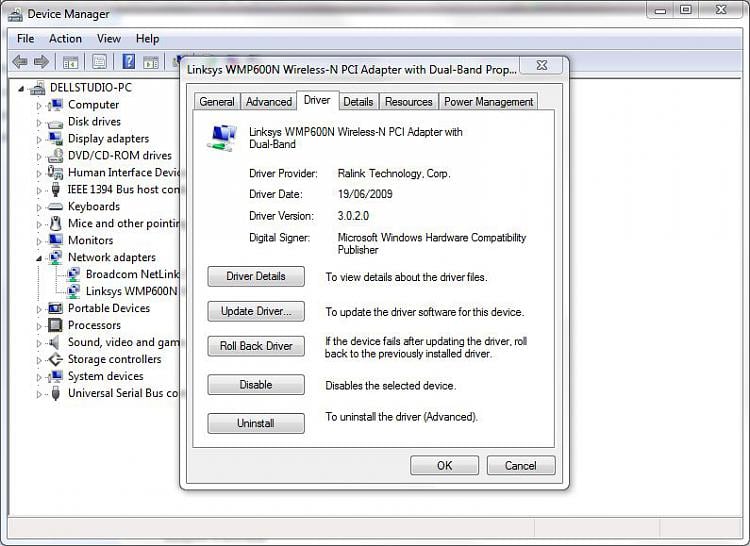Viewport: 750px width, 546px height.
Task: Click the Linksys WMP600N adapter tree icon
Action: (73, 291)
